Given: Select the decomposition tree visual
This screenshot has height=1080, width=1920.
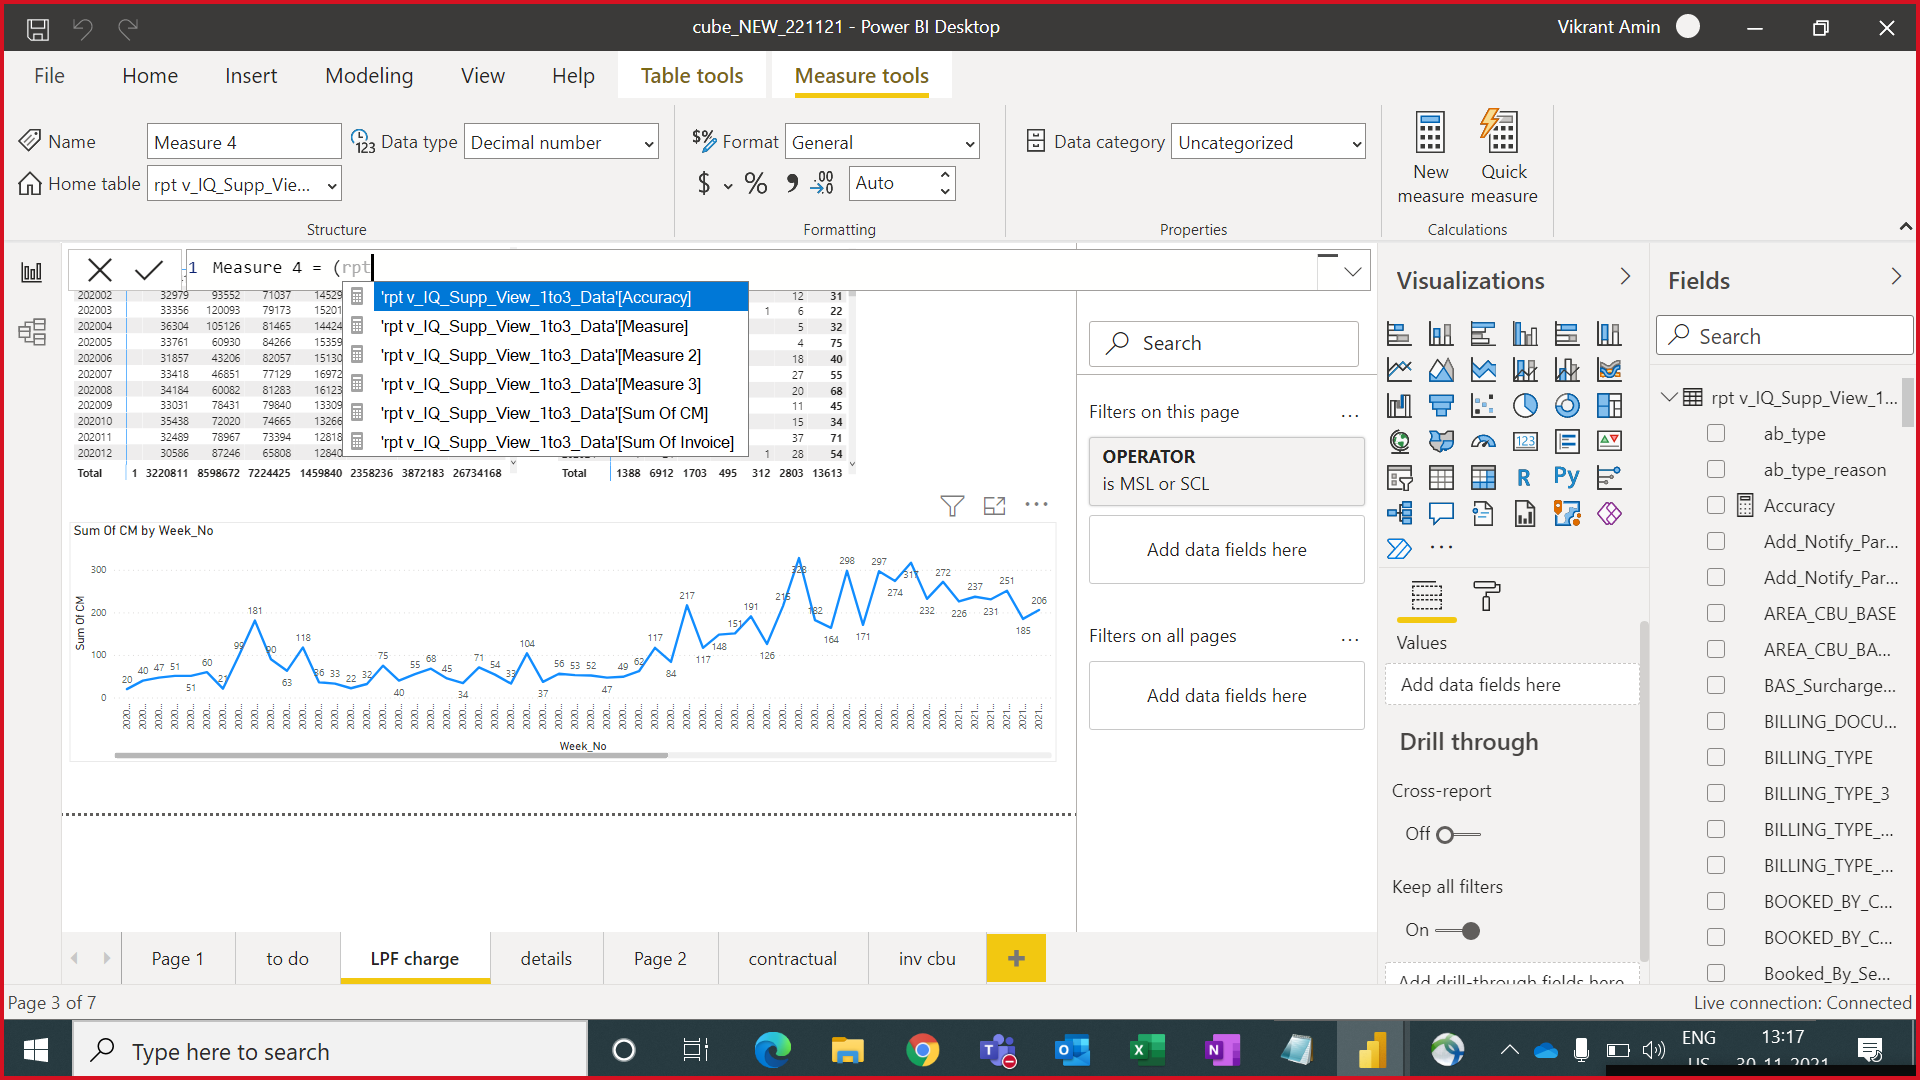Looking at the screenshot, I should click(x=1399, y=514).
